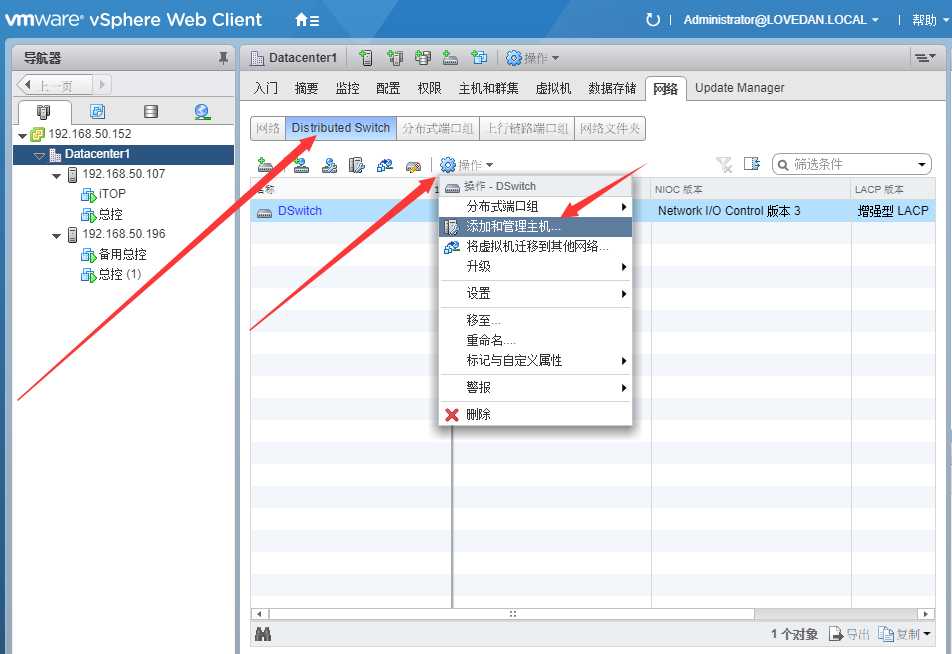Click New Distributed Switch icon in Datacenter1 toolbar
Screen dimensions: 952x654
450,58
